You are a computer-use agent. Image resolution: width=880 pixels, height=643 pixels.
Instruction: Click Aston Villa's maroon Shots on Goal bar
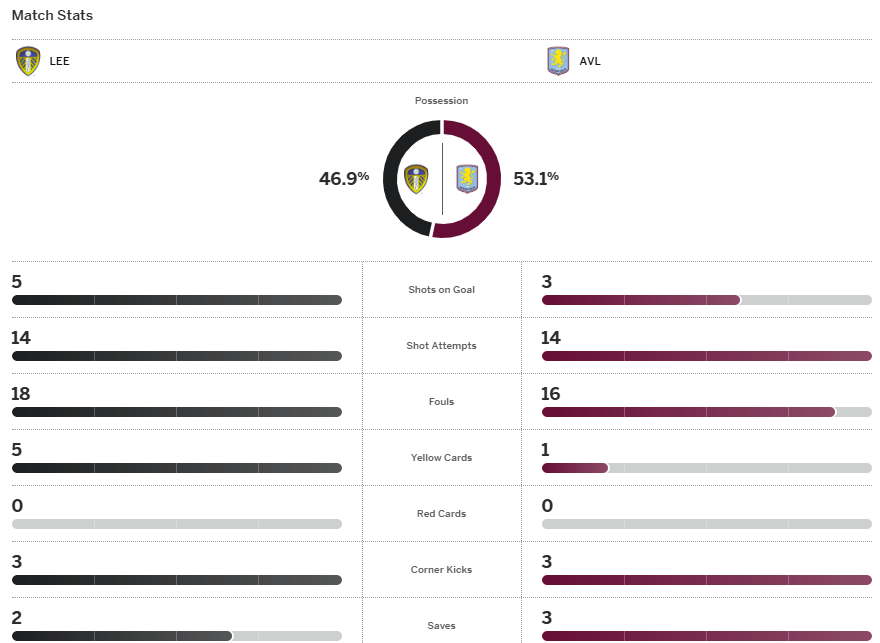[x=640, y=300]
